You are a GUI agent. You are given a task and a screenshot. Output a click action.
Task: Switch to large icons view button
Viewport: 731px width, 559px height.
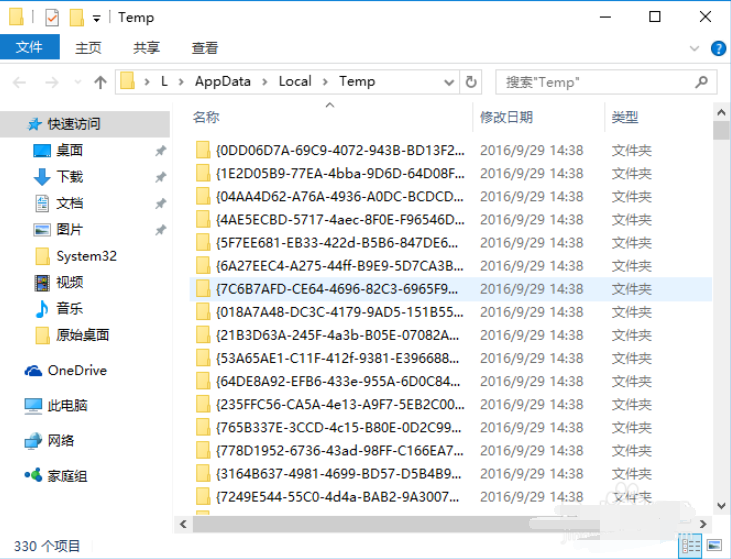715,545
